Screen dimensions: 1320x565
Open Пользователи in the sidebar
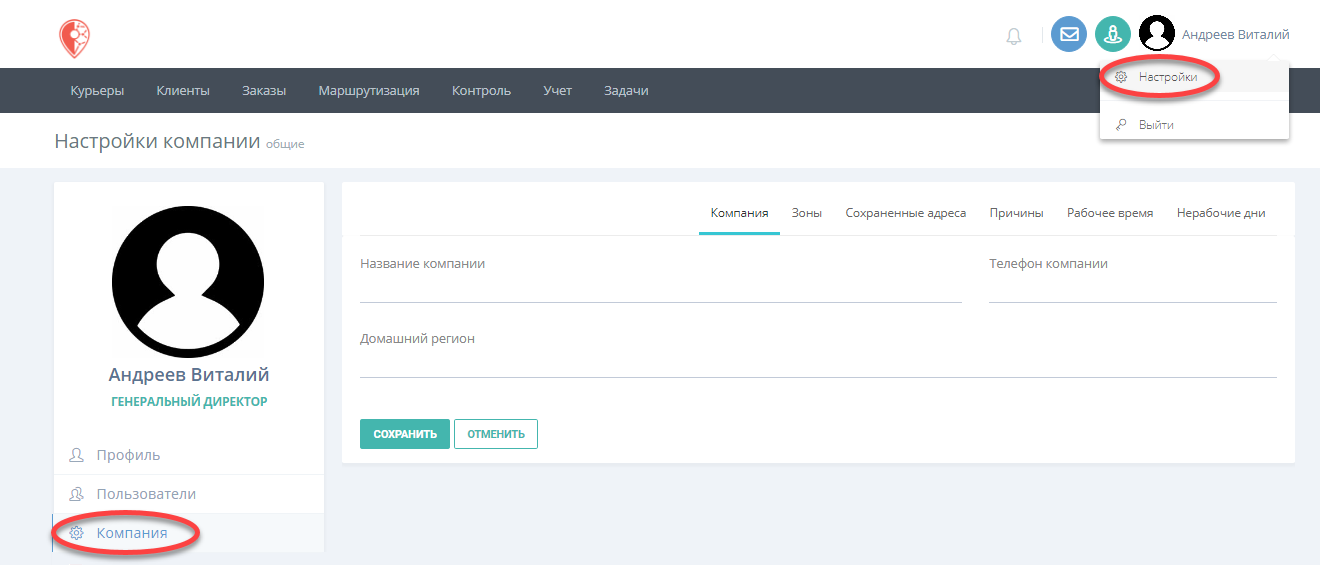(x=188, y=494)
